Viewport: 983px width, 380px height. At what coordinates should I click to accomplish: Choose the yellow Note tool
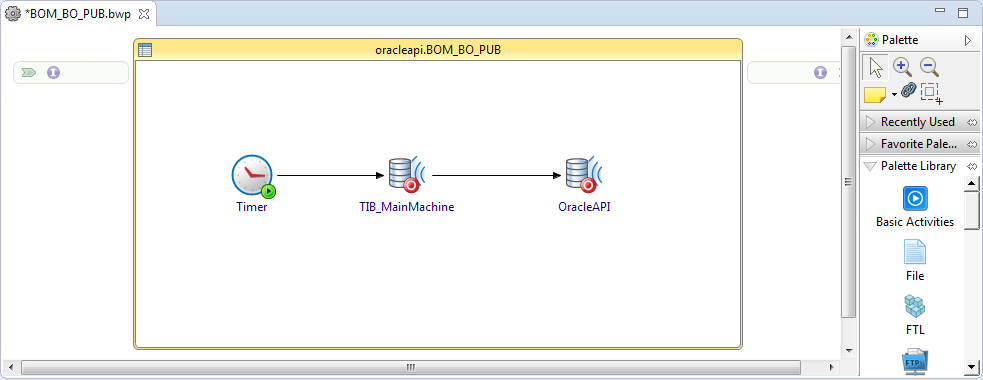pos(875,95)
